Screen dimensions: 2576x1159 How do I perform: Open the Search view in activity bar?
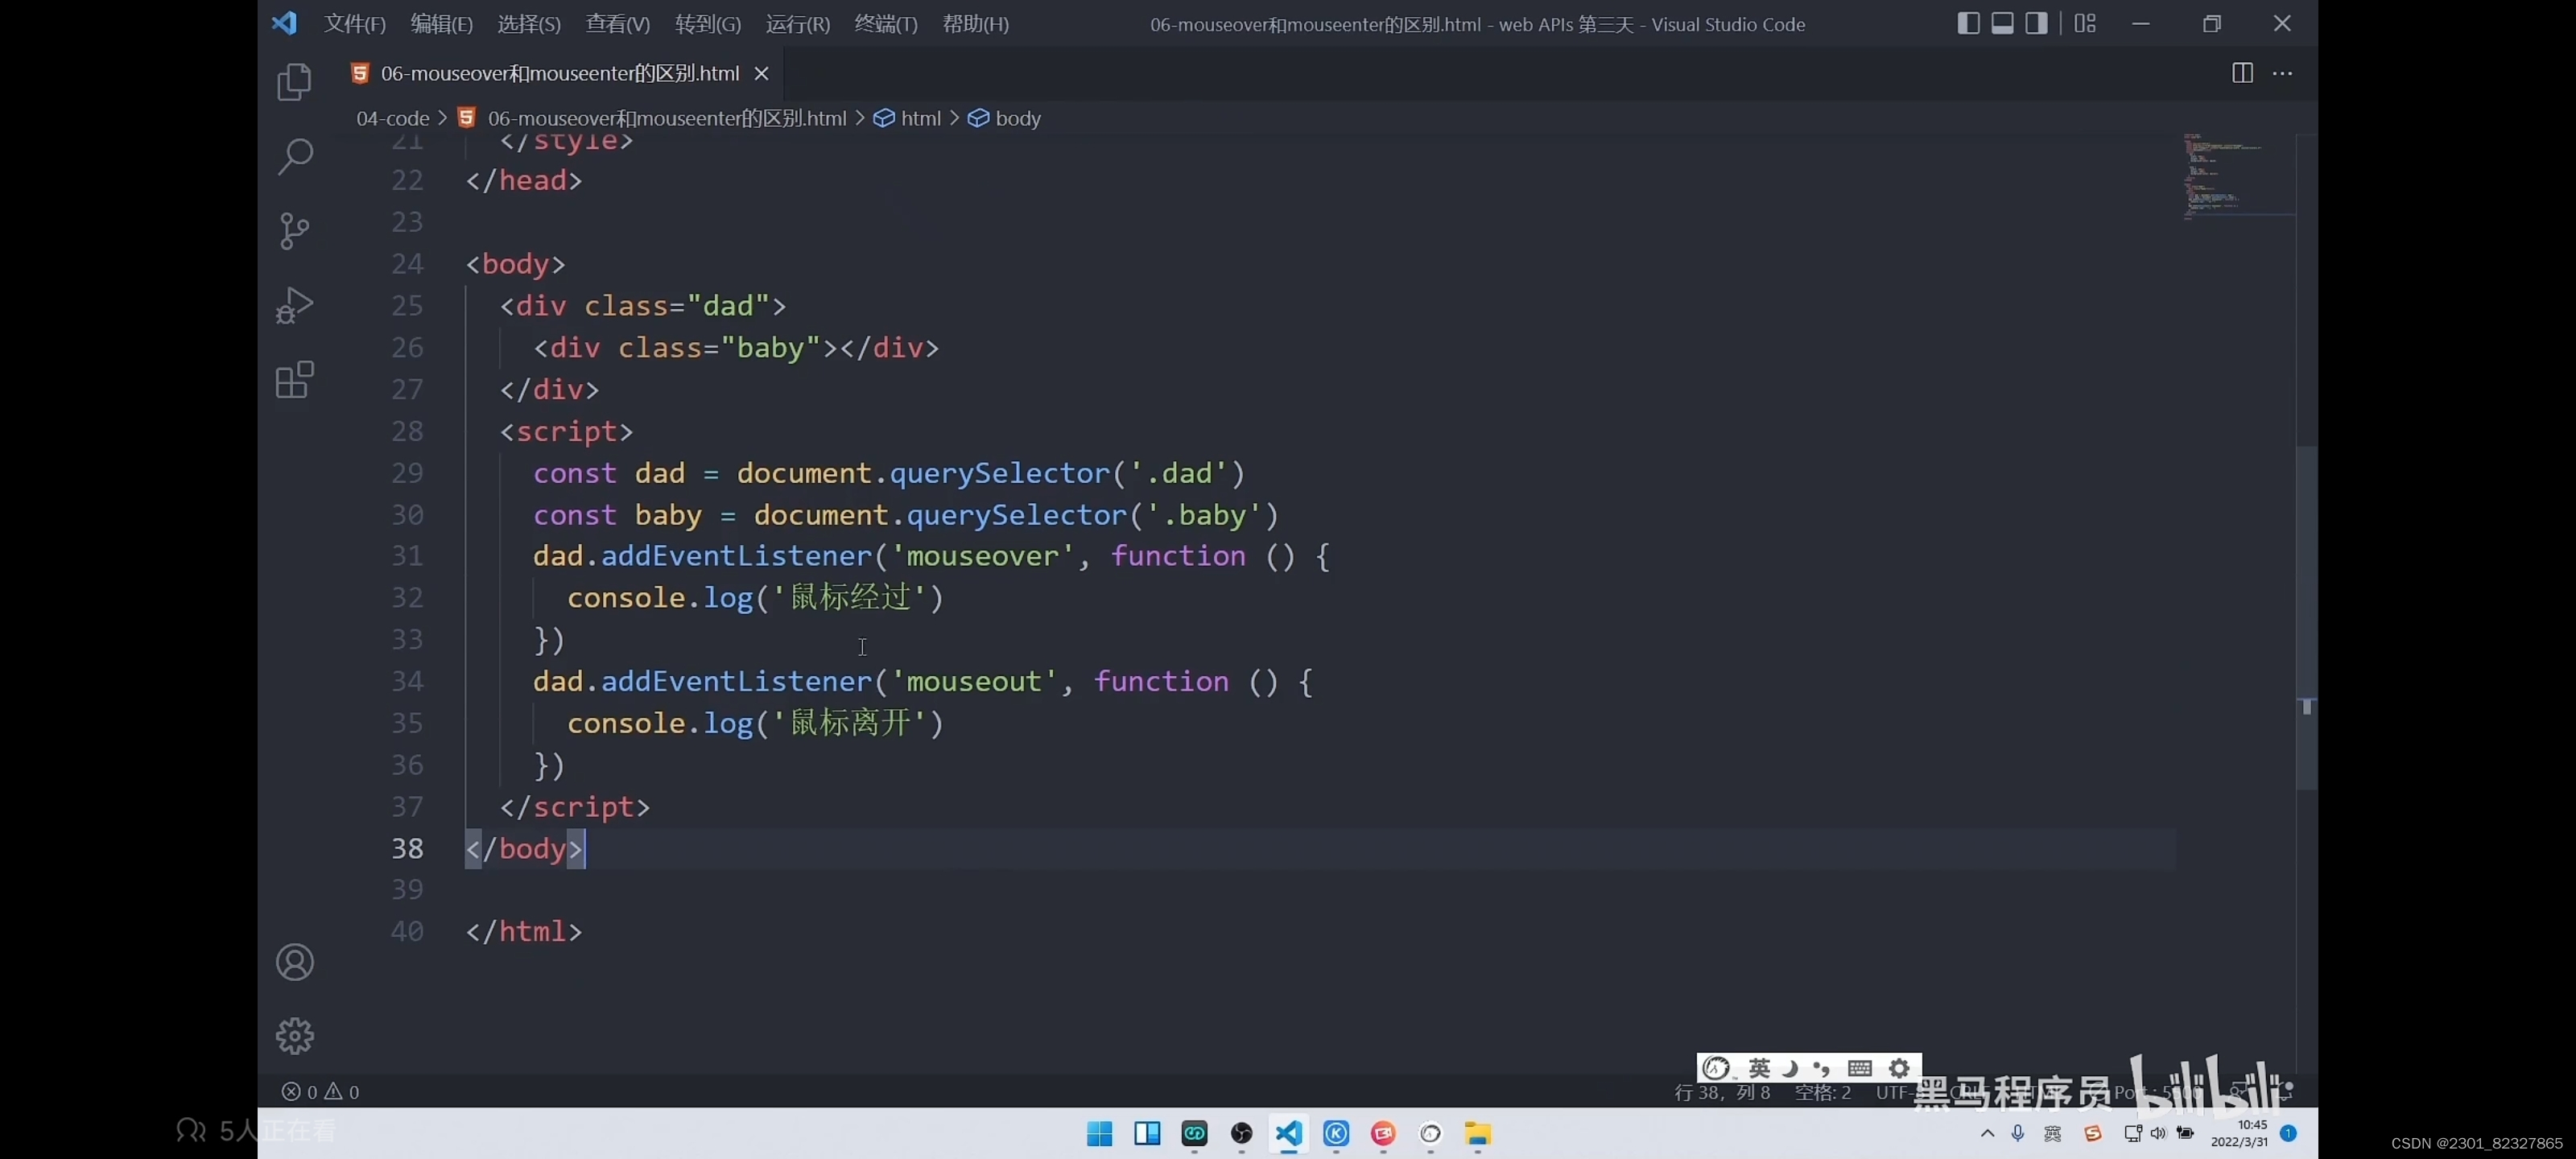(294, 156)
